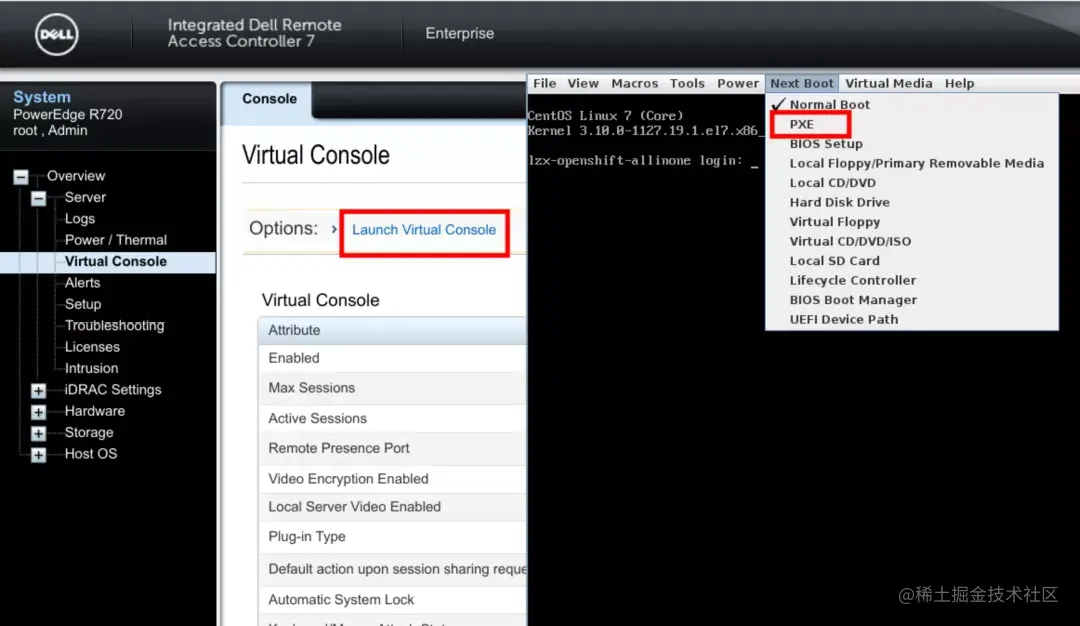Image resolution: width=1080 pixels, height=626 pixels.
Task: Switch to the Console tab
Action: pyautogui.click(x=269, y=99)
